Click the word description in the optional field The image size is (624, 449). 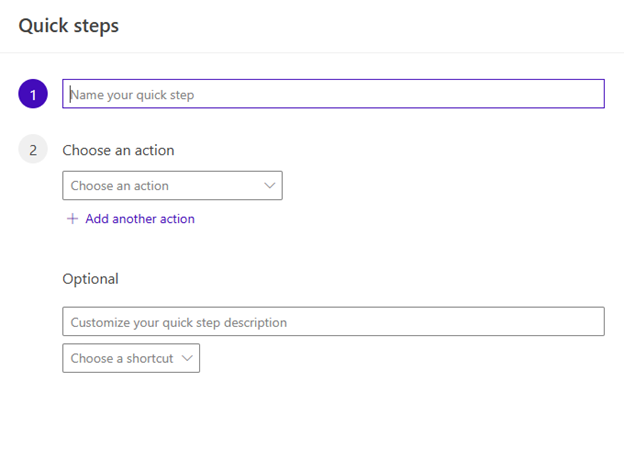(255, 322)
